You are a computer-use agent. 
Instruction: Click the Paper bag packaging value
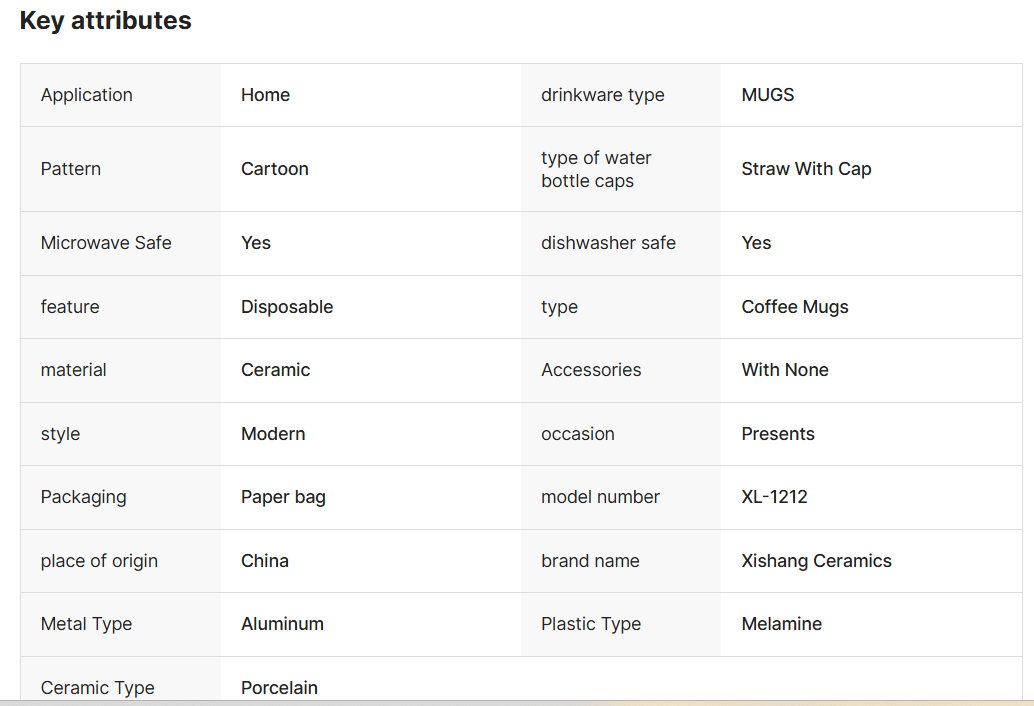pyautogui.click(x=283, y=497)
